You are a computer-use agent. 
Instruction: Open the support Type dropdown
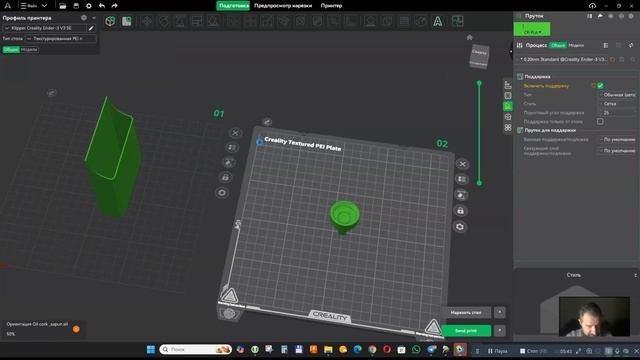(x=617, y=95)
